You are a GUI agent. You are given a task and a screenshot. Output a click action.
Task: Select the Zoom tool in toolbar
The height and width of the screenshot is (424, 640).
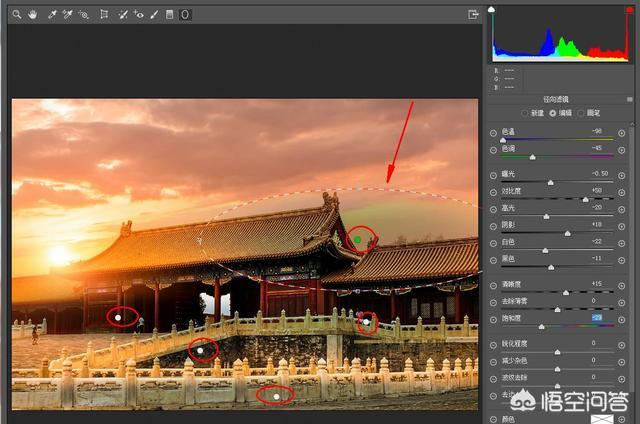coord(17,15)
